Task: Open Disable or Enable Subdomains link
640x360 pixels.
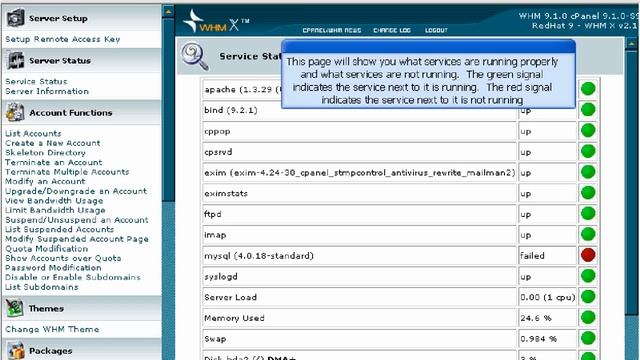Action: pyautogui.click(x=73, y=277)
